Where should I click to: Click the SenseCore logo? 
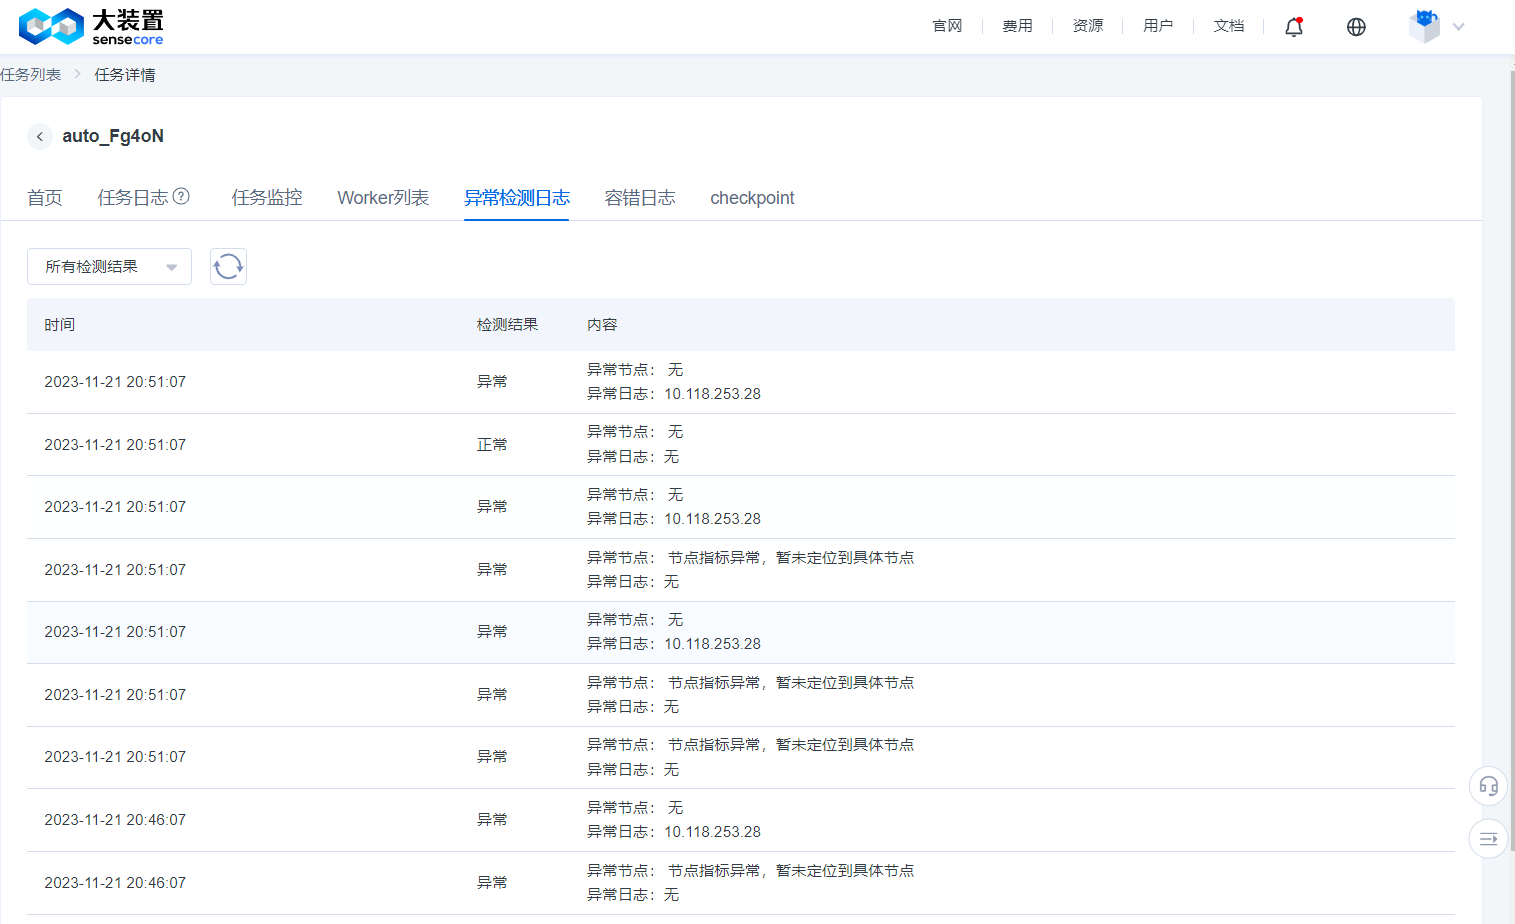coord(90,27)
